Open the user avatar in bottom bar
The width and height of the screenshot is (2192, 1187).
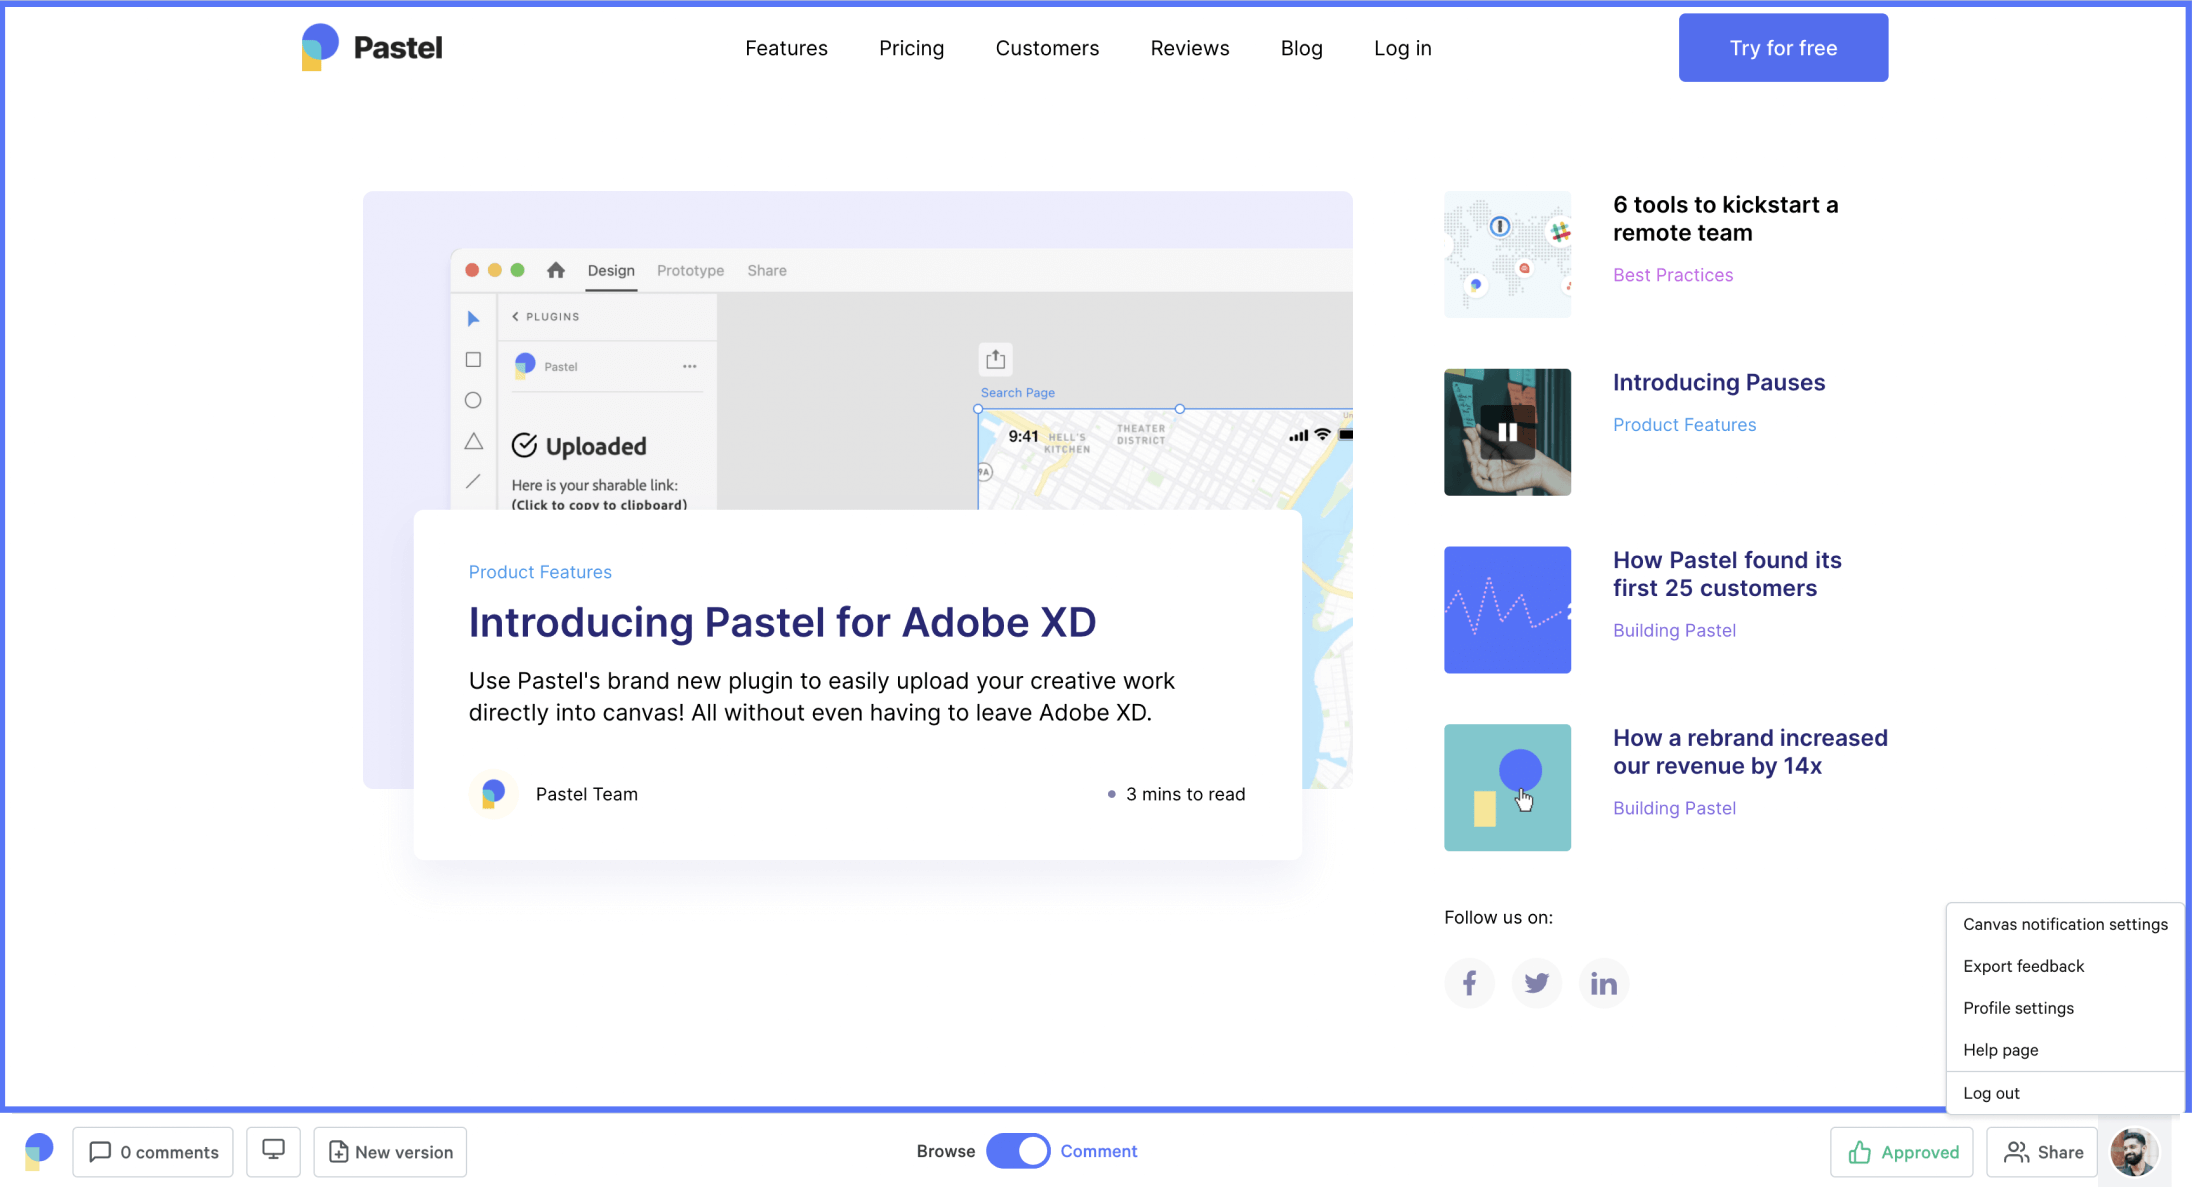2133,1152
